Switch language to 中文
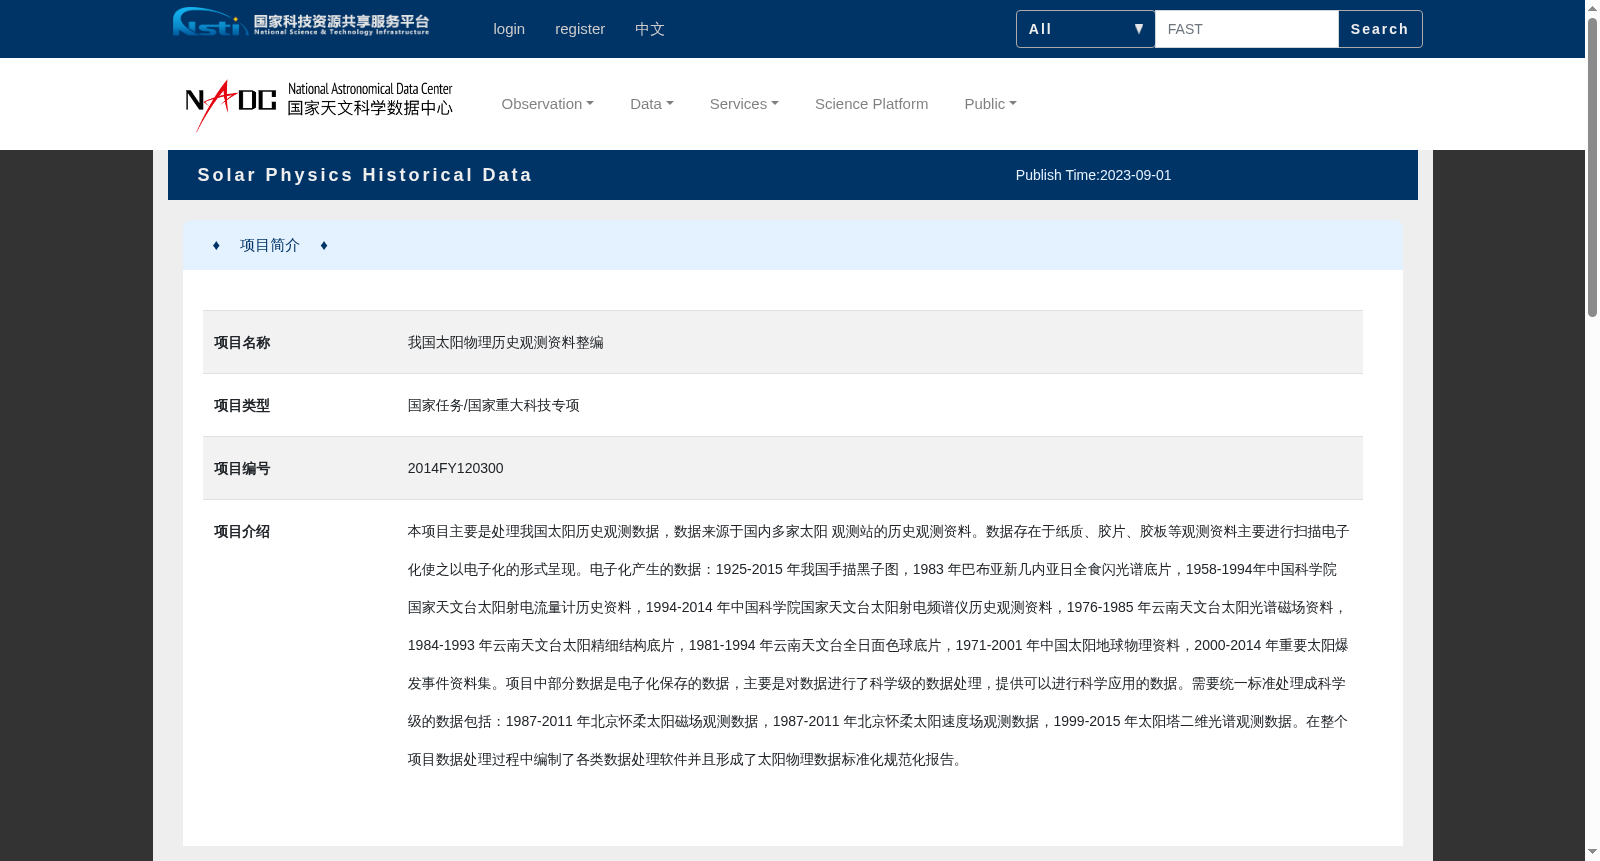Image resolution: width=1600 pixels, height=861 pixels. (650, 29)
